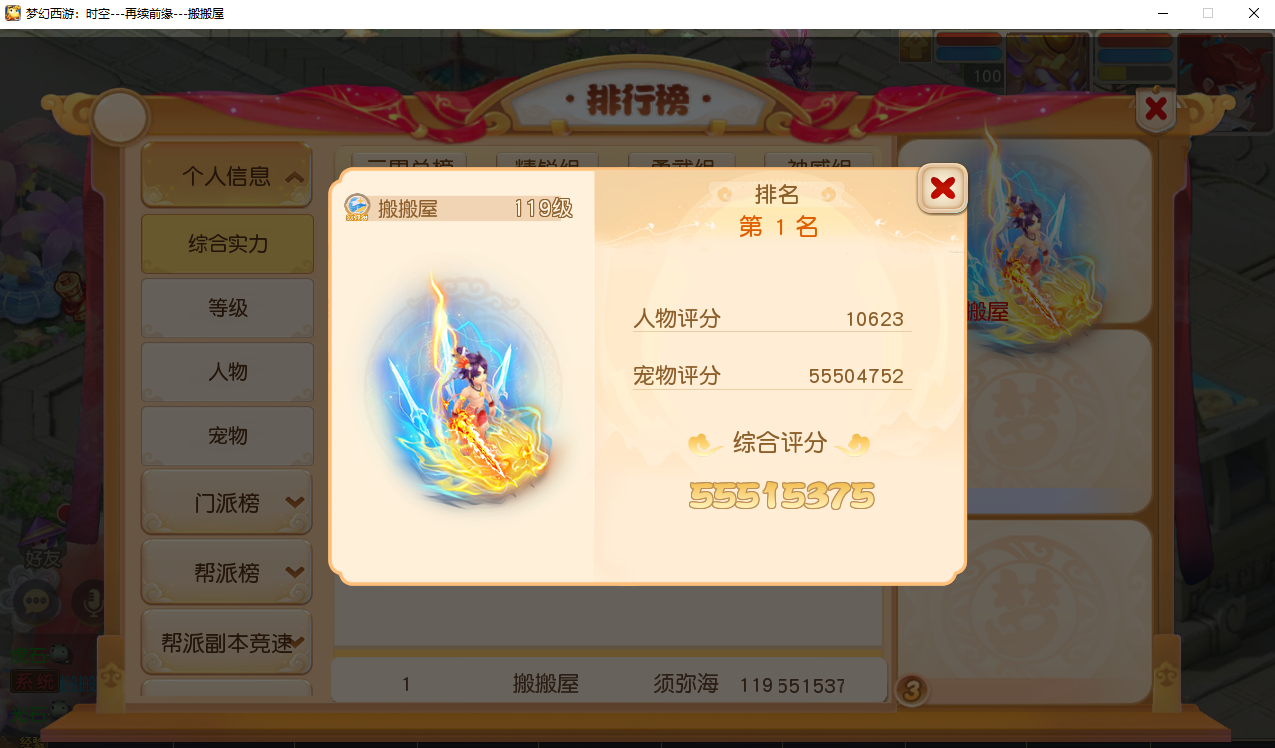Click the number 3 rank medal badge

click(913, 689)
